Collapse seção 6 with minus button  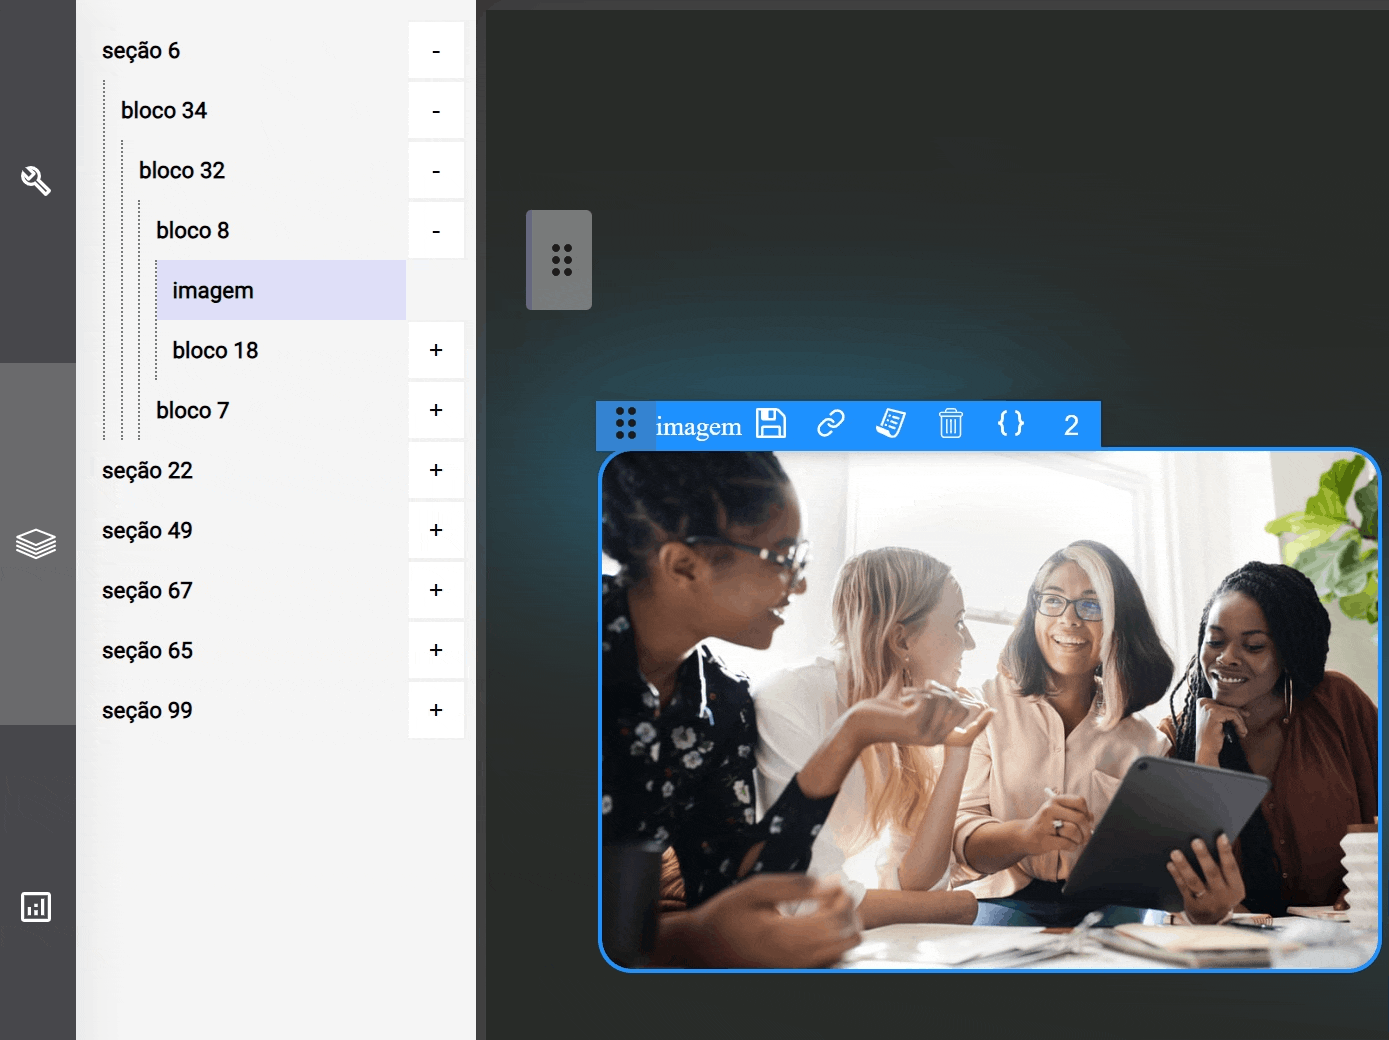[436, 51]
